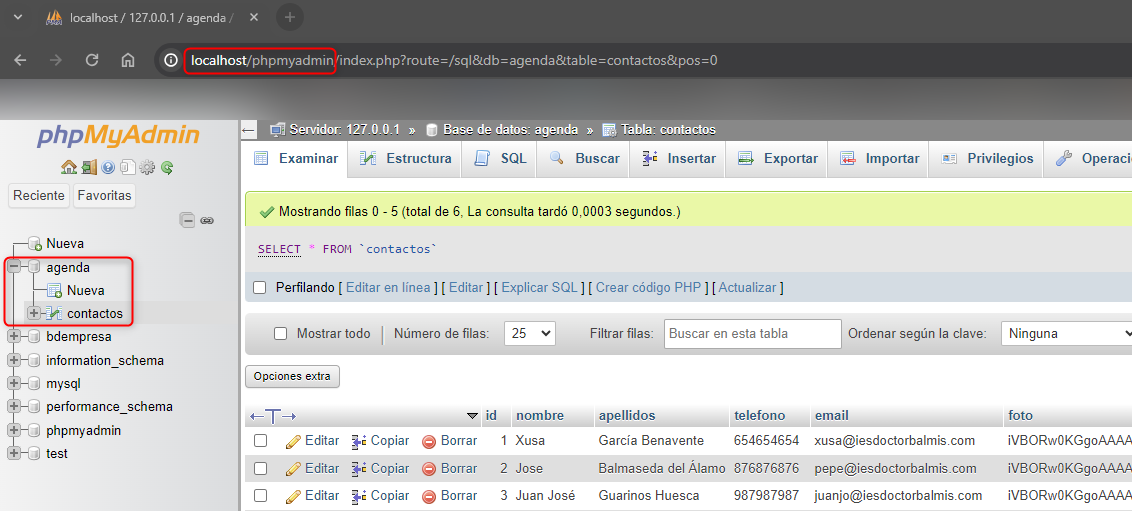Screen dimensions: 1132x511
Task: Check the Mostrar todo checkbox
Action: (281, 334)
